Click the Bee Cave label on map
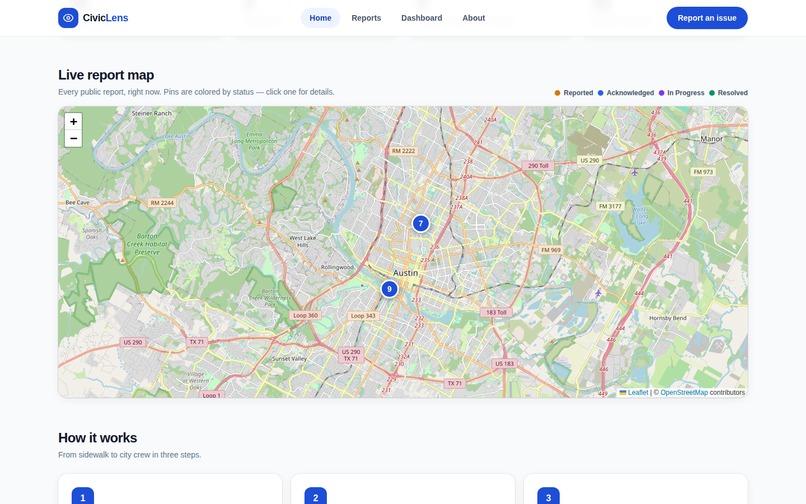806x504 pixels. pyautogui.click(x=78, y=203)
